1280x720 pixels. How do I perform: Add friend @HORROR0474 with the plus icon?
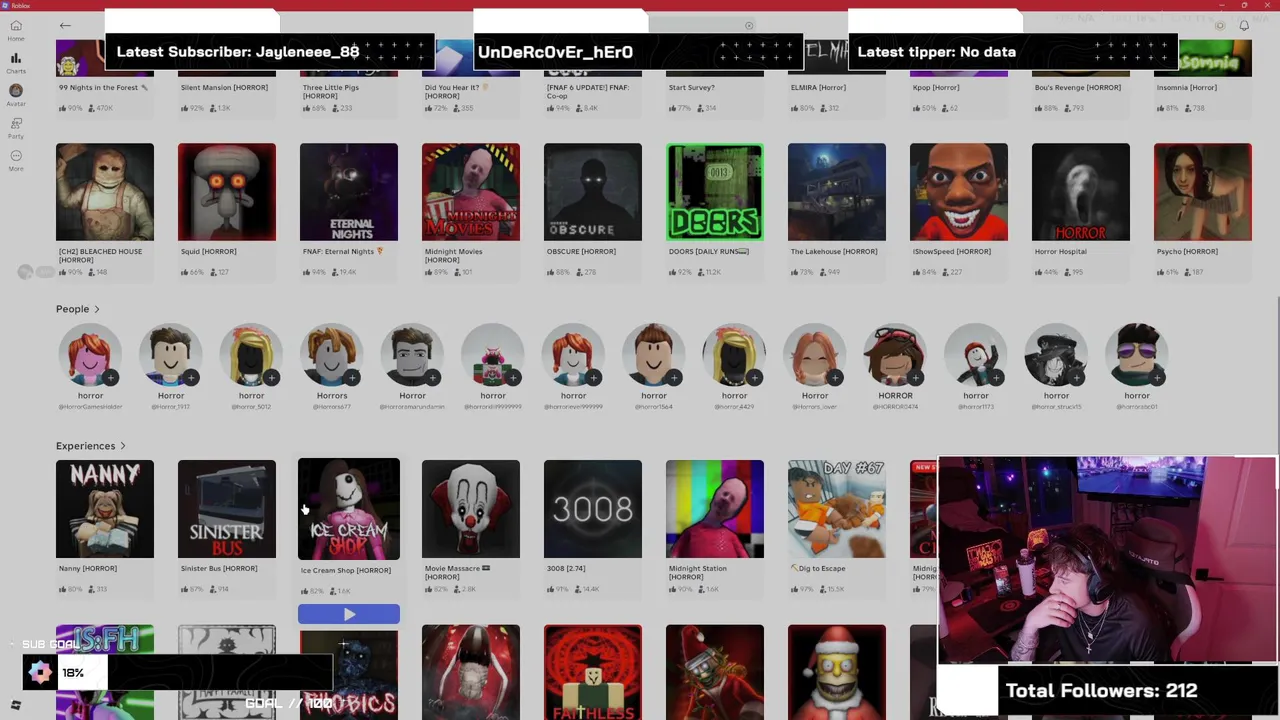click(x=916, y=378)
